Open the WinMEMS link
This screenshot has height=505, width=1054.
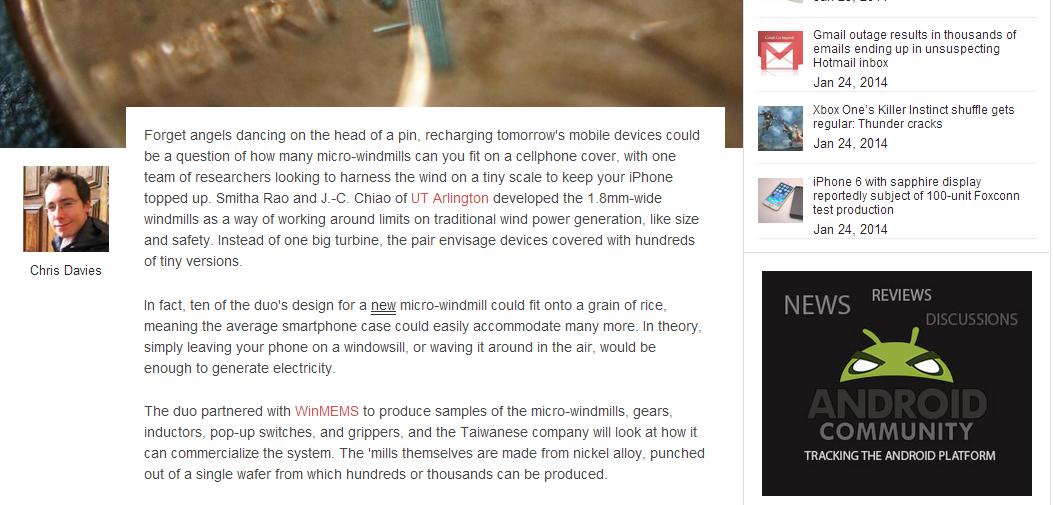point(327,411)
